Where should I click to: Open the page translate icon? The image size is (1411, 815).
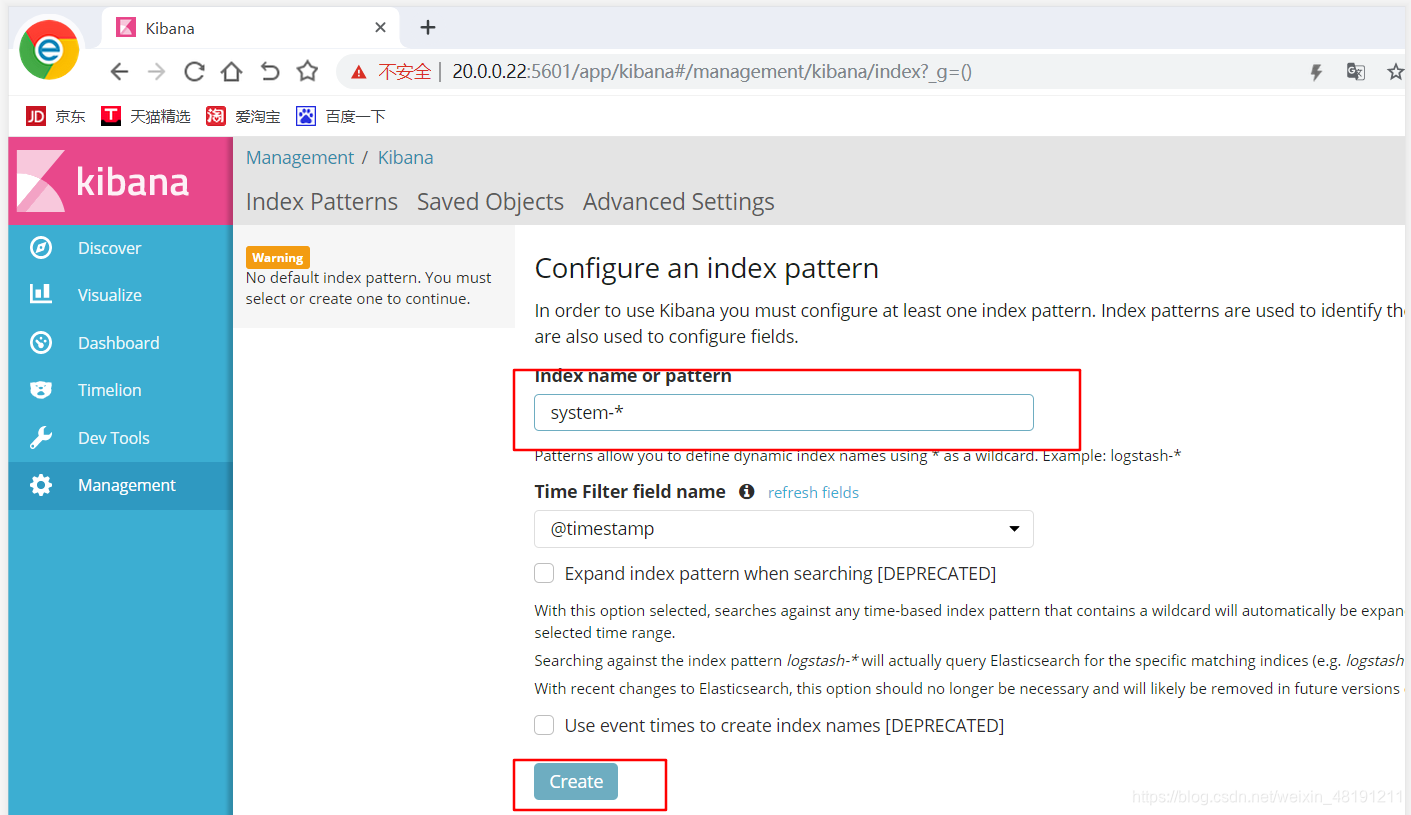point(1356,72)
